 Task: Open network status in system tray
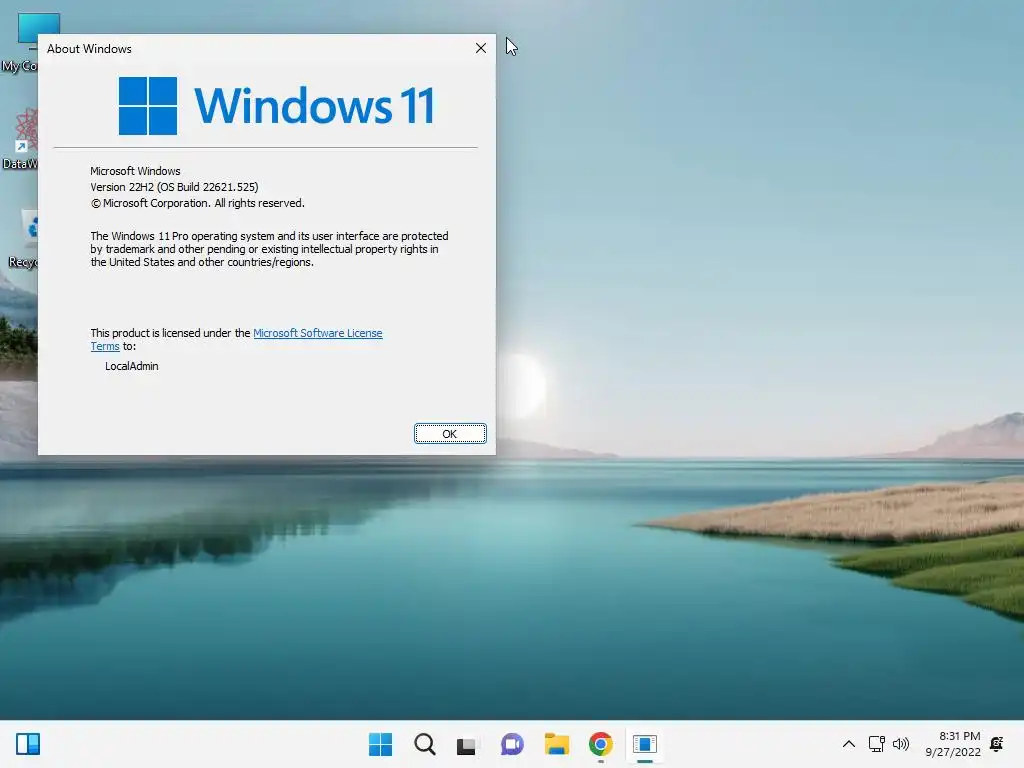tap(876, 744)
